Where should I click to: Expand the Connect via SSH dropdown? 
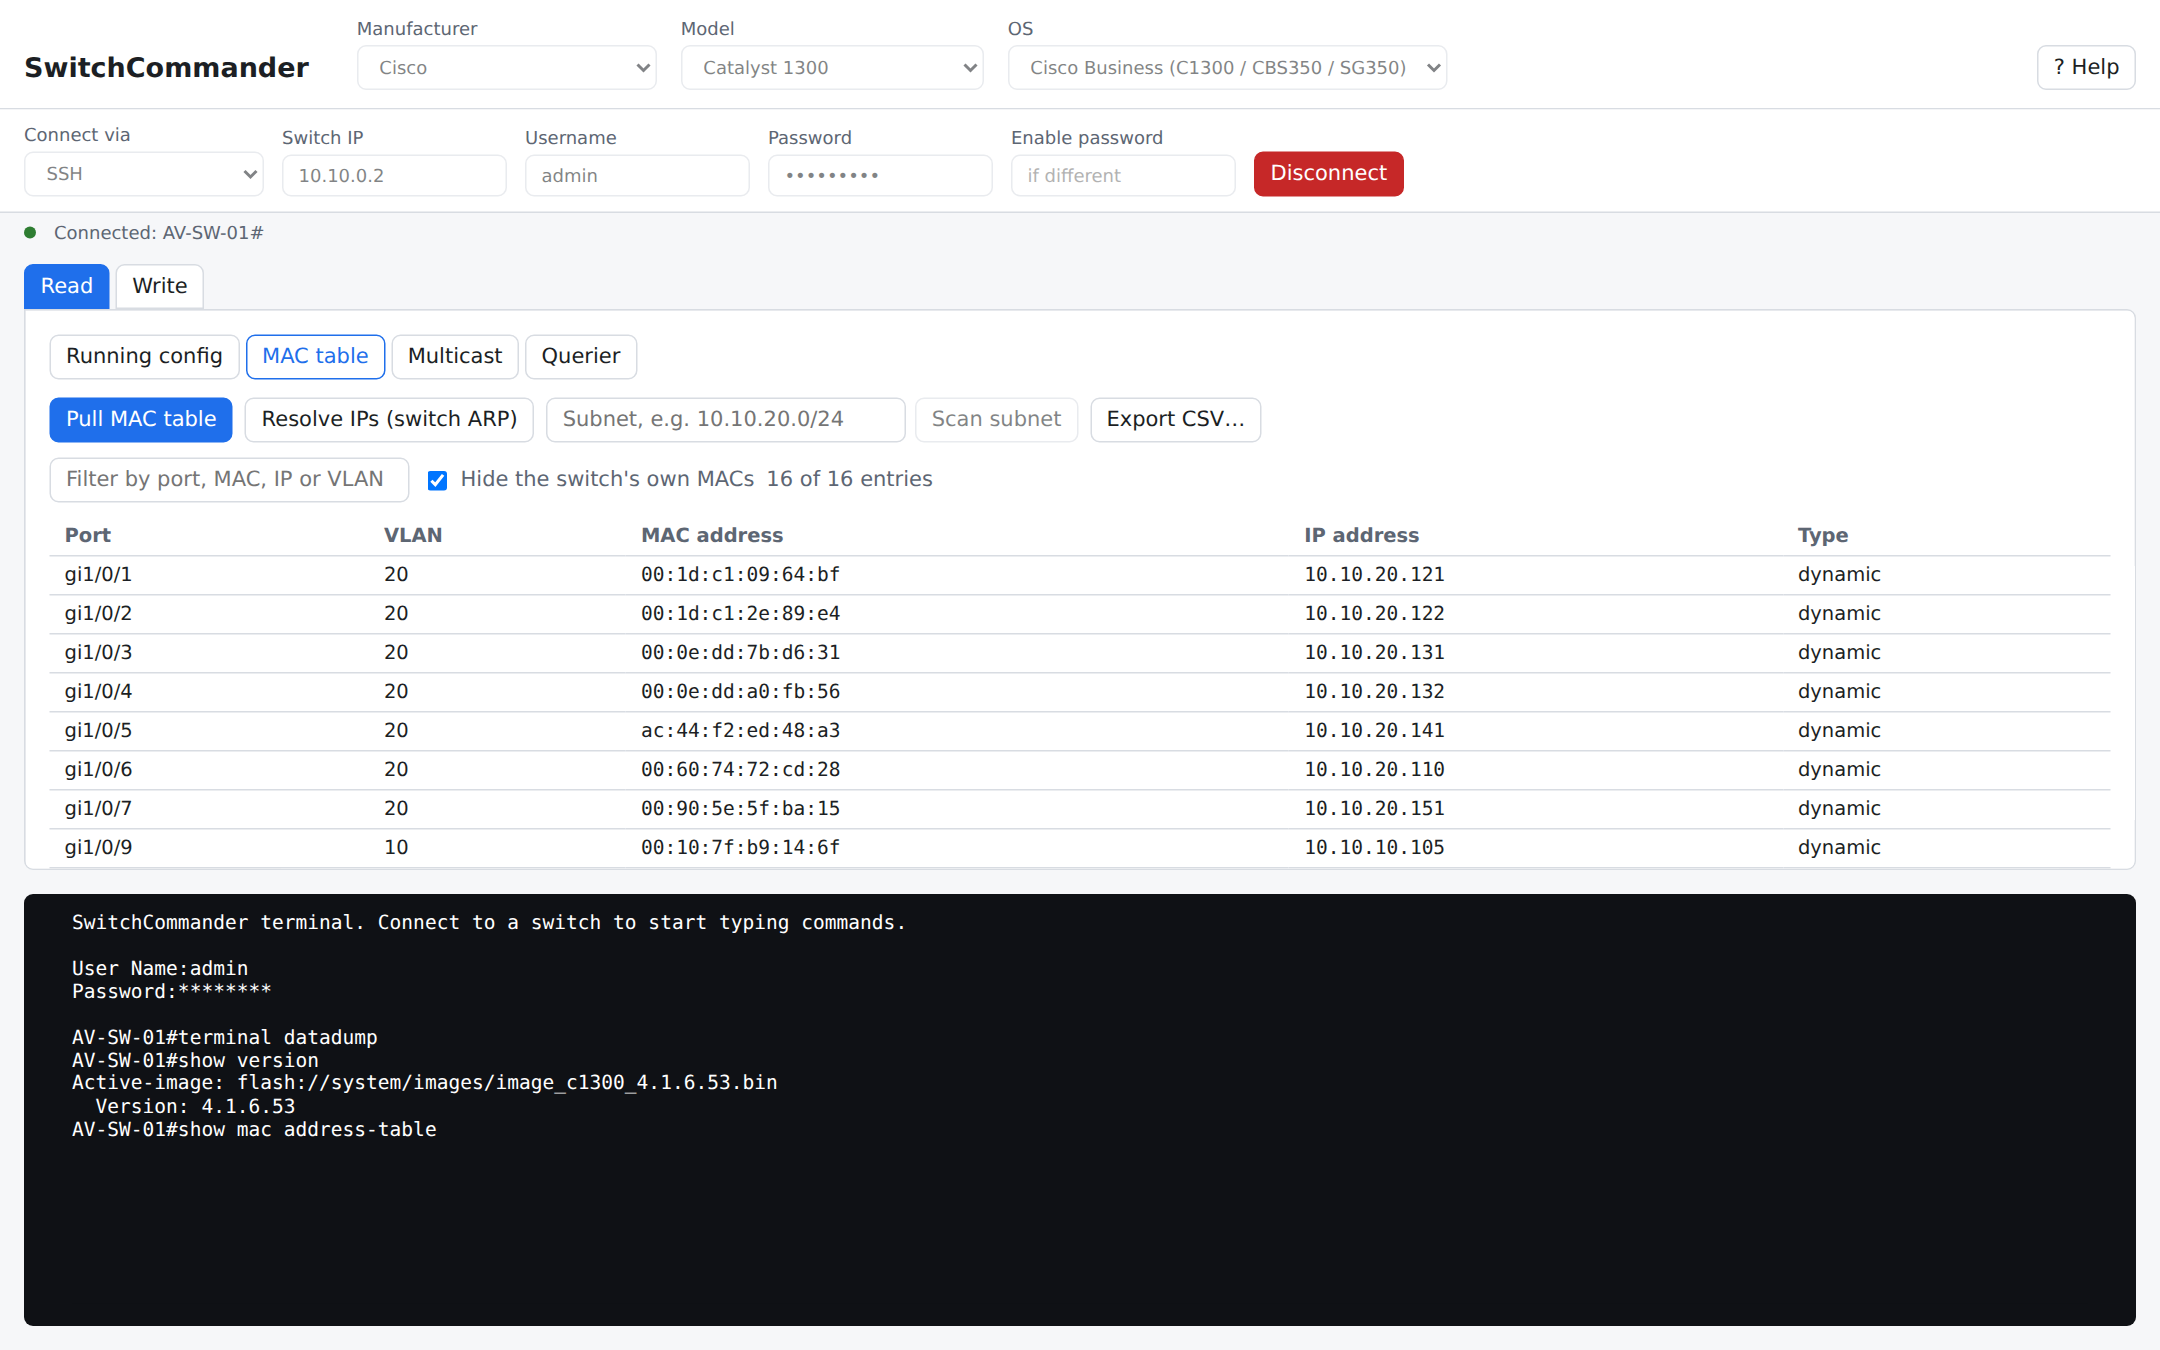(x=144, y=174)
